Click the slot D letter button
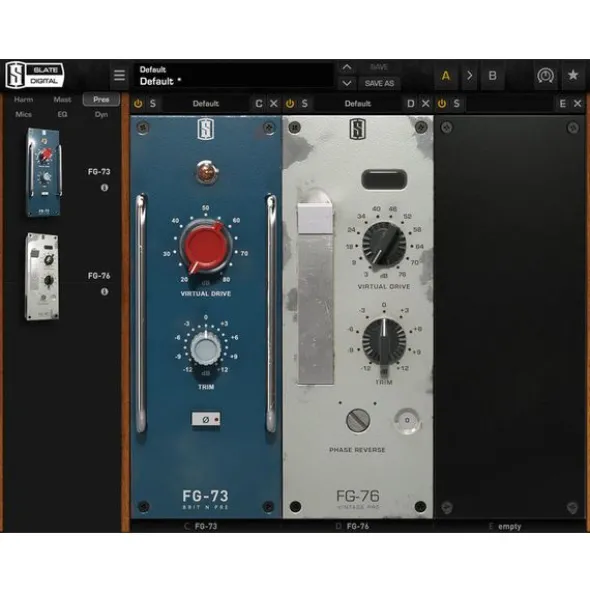 point(411,104)
